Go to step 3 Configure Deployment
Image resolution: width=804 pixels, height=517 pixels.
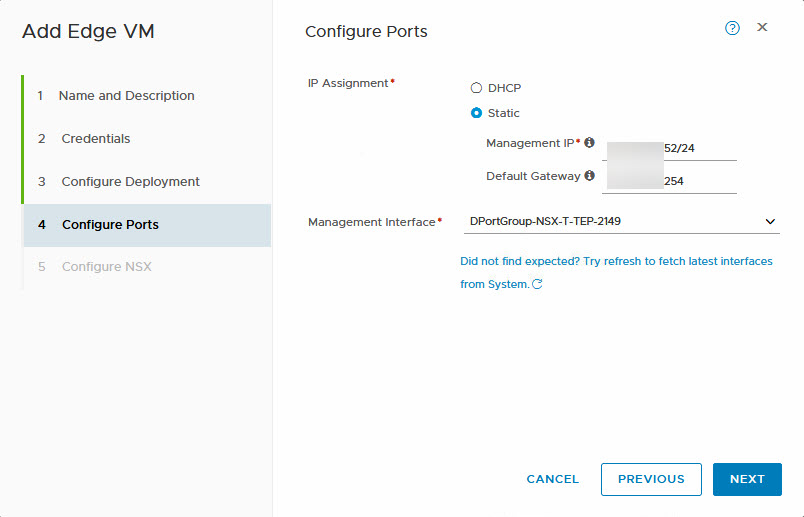(x=130, y=182)
